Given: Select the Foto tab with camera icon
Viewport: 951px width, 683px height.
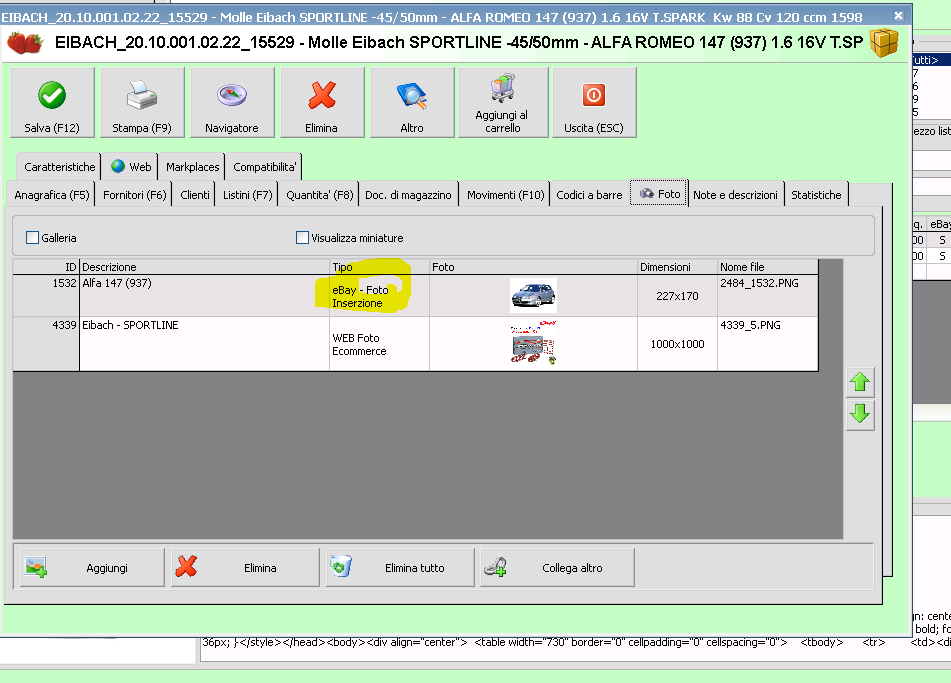Looking at the screenshot, I should 659,193.
